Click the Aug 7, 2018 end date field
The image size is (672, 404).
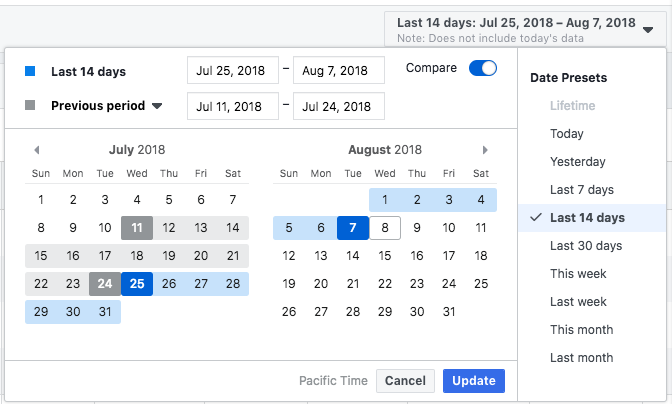339,70
